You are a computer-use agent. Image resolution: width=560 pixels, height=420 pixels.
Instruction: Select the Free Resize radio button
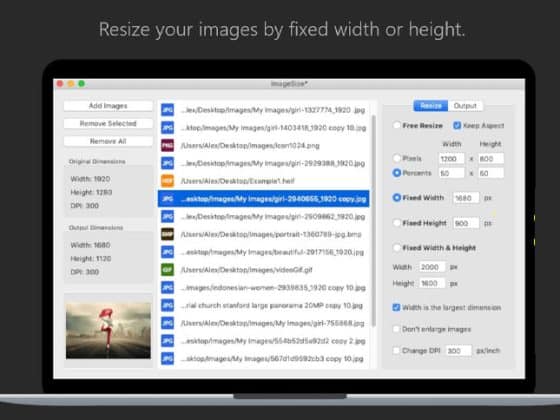pos(396,125)
